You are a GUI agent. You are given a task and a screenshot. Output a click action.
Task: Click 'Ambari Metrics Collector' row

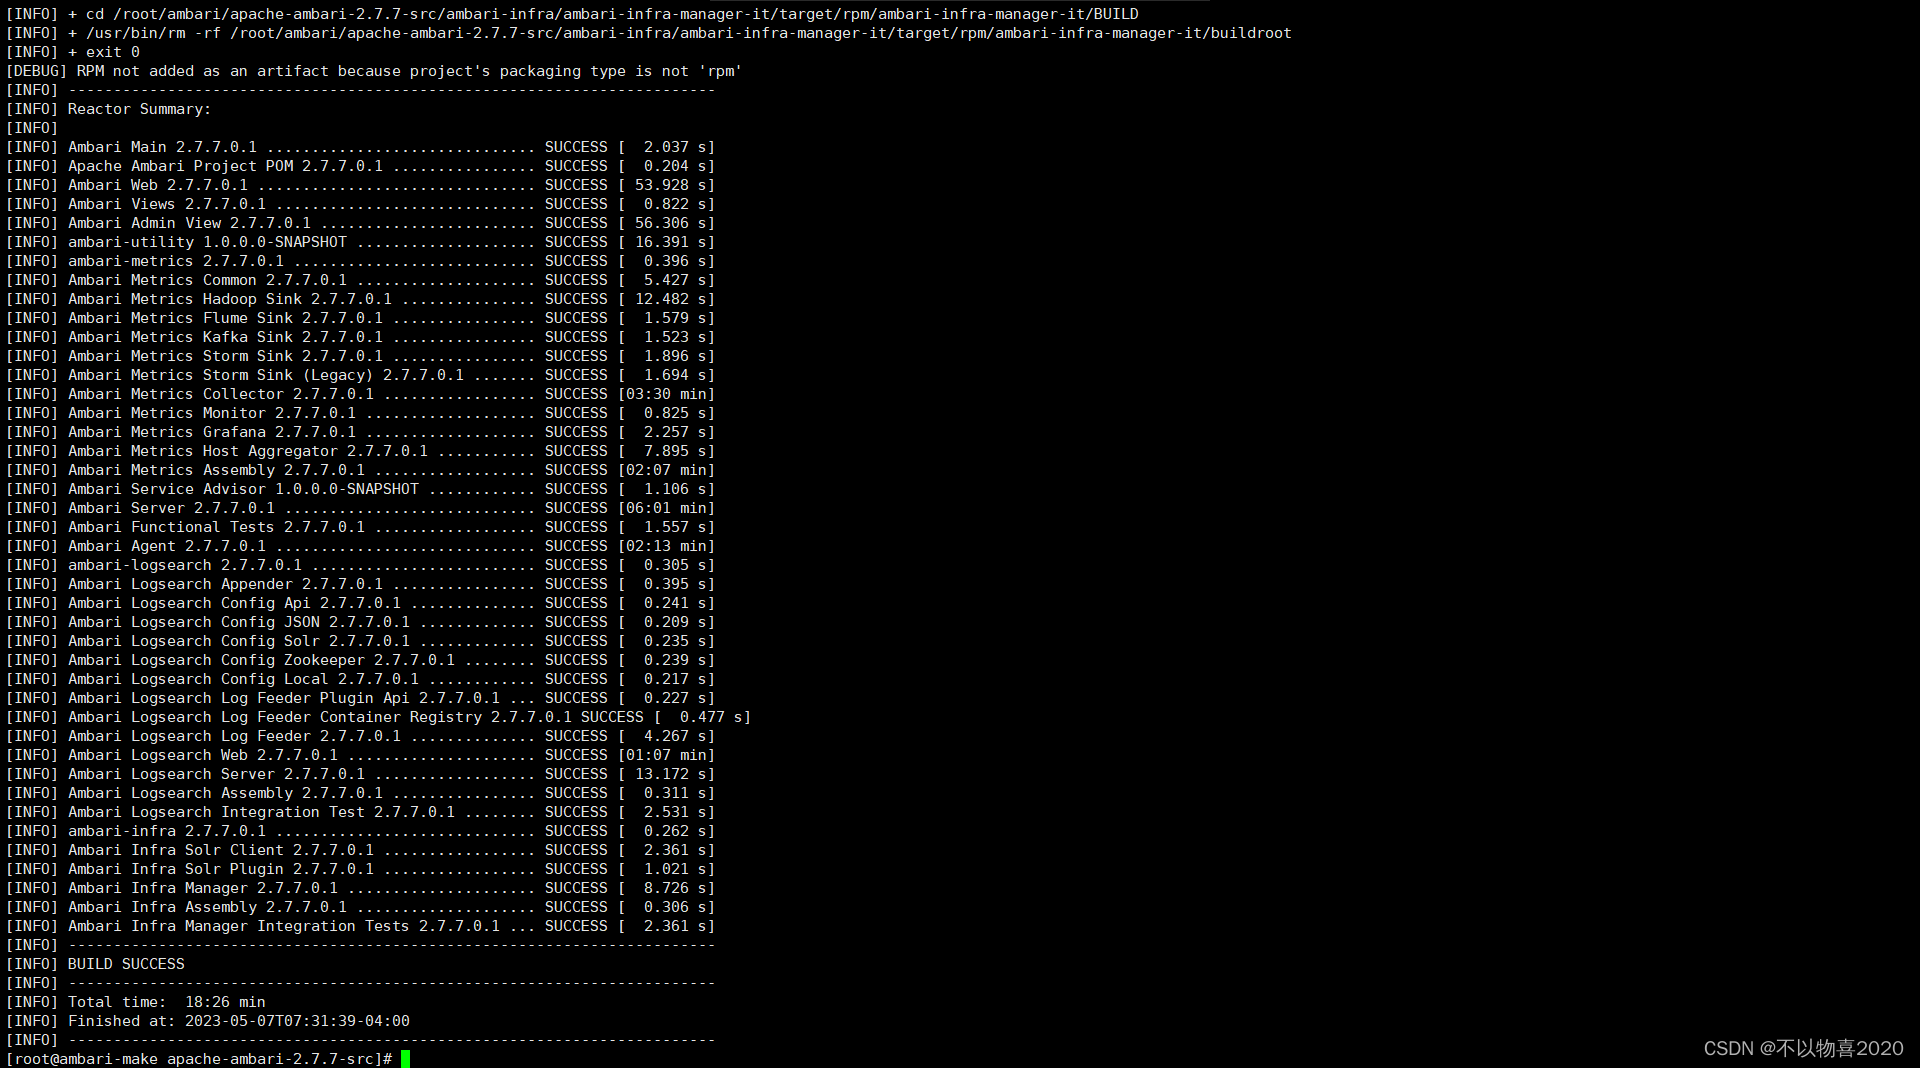[x=361, y=394]
